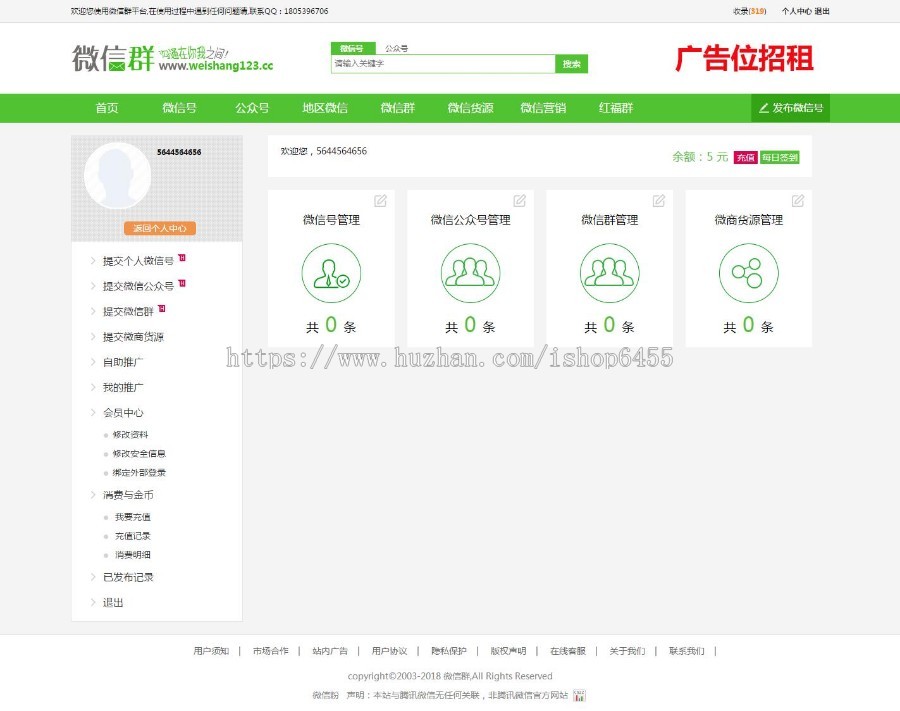Collapse the 会员中心 chevron
Viewport: 900px width, 711px height.
[93, 412]
